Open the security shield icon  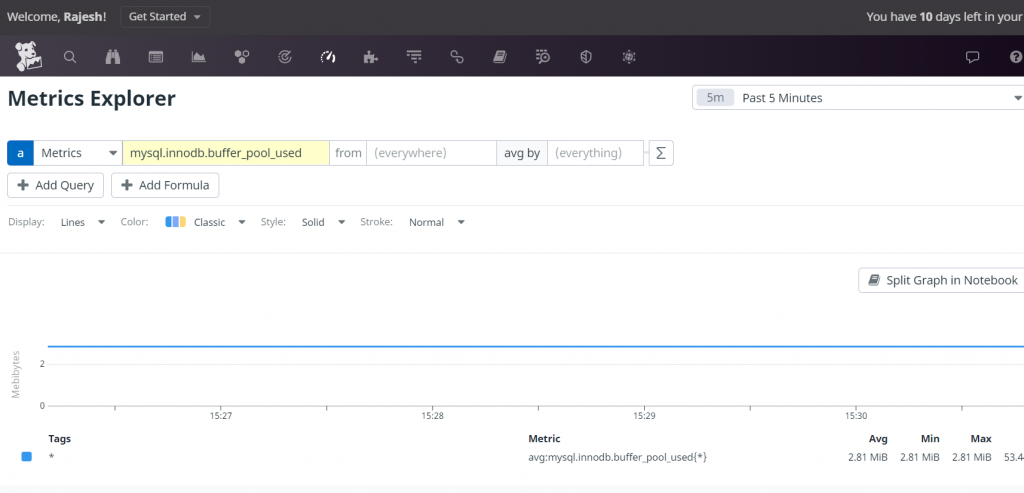(586, 57)
